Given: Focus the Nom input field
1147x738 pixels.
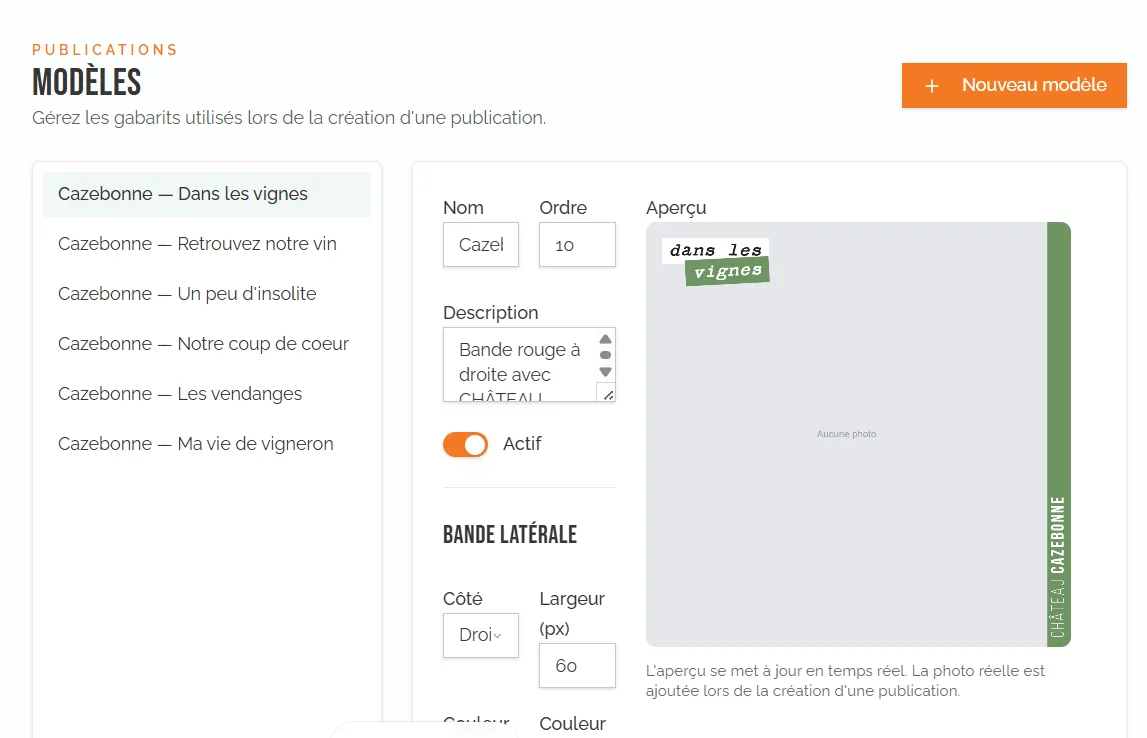Looking at the screenshot, I should coord(481,244).
